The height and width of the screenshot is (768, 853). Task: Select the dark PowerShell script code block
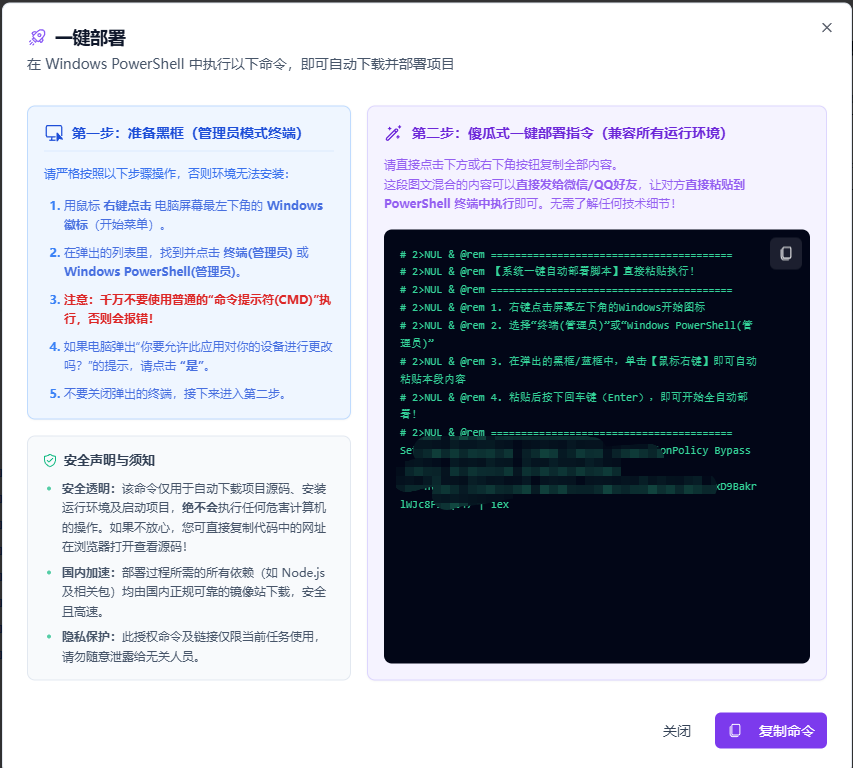point(595,450)
